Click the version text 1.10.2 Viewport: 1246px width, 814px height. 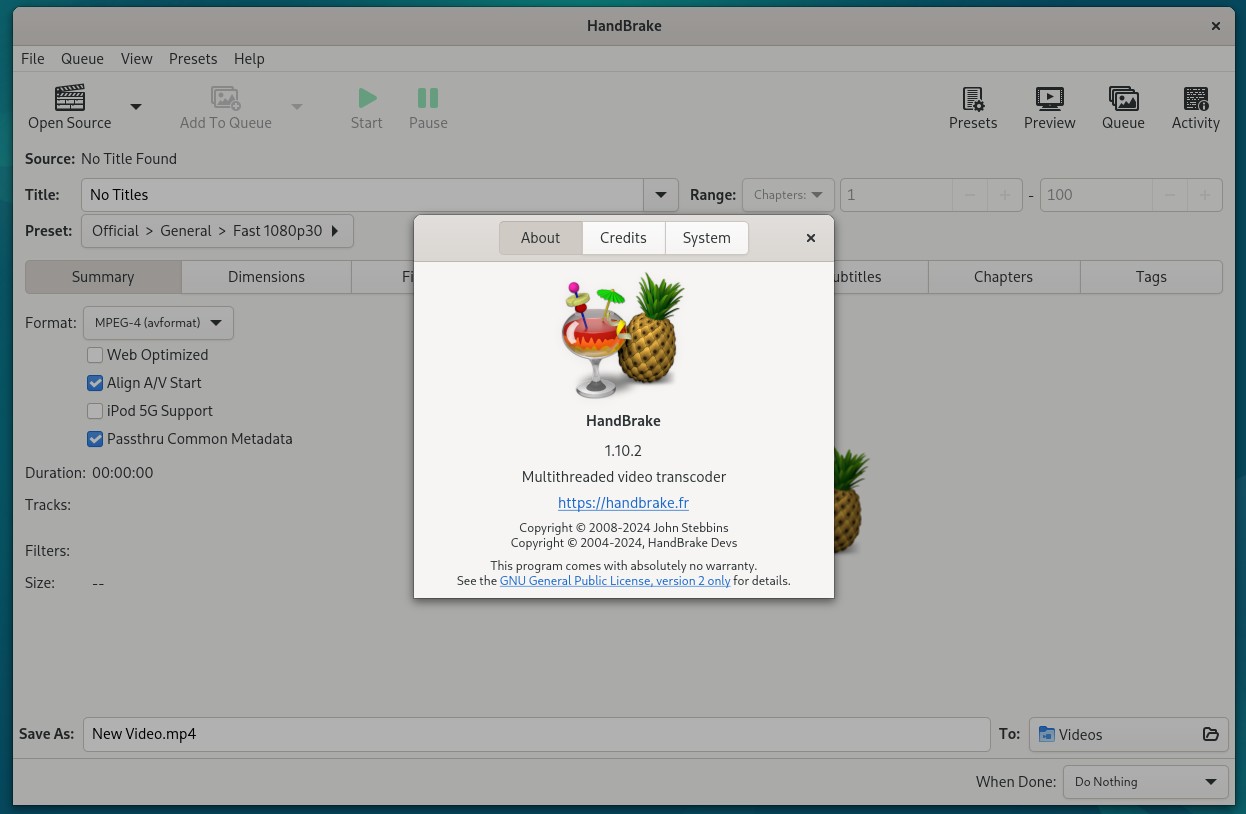[x=623, y=451]
